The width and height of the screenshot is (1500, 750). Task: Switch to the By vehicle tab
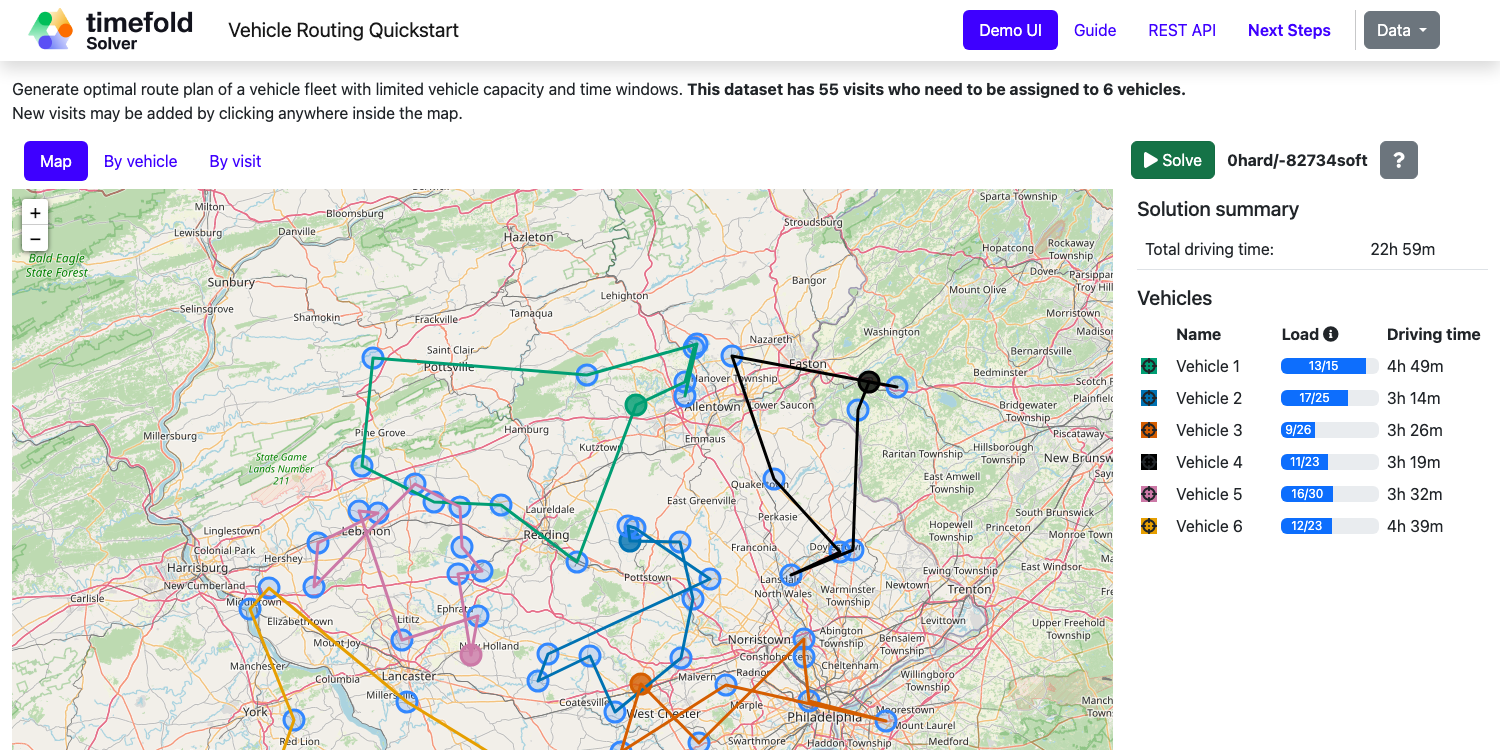click(140, 161)
